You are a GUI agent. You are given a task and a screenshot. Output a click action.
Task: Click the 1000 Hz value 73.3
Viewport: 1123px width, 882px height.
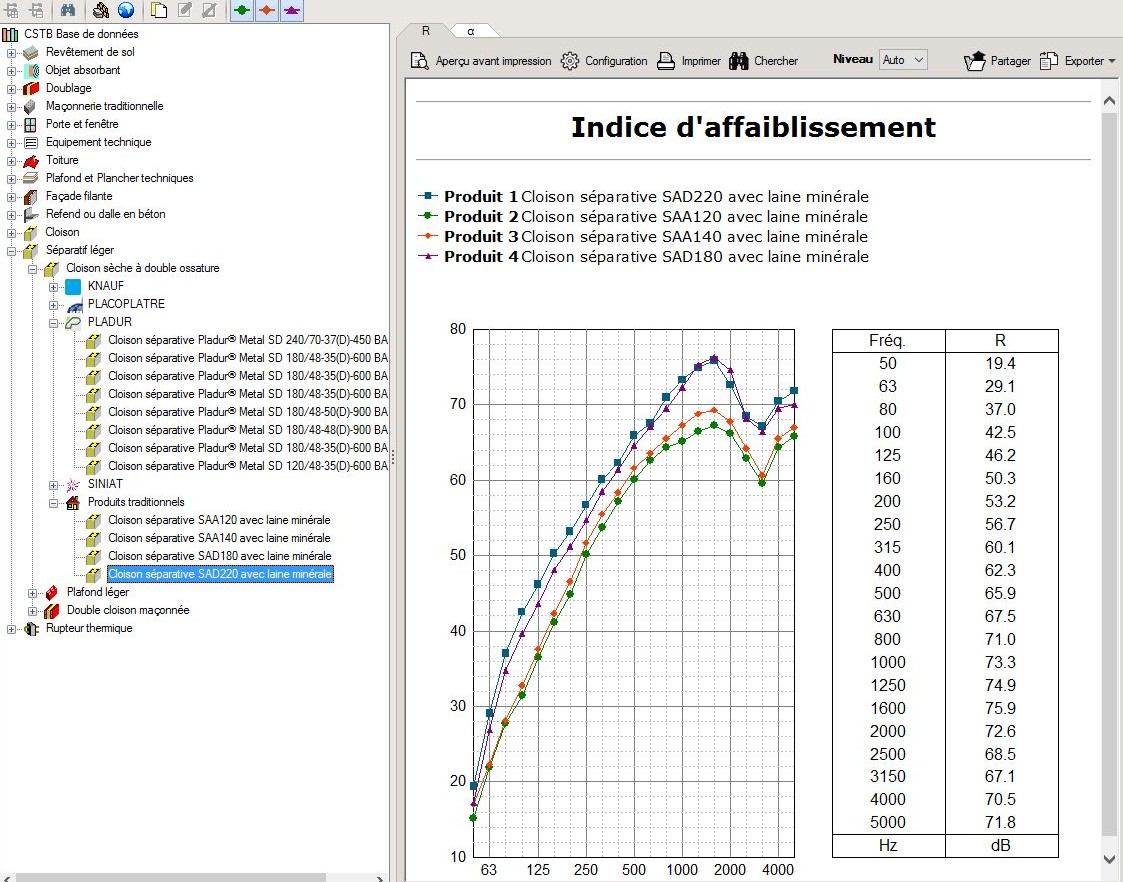(x=1000, y=662)
